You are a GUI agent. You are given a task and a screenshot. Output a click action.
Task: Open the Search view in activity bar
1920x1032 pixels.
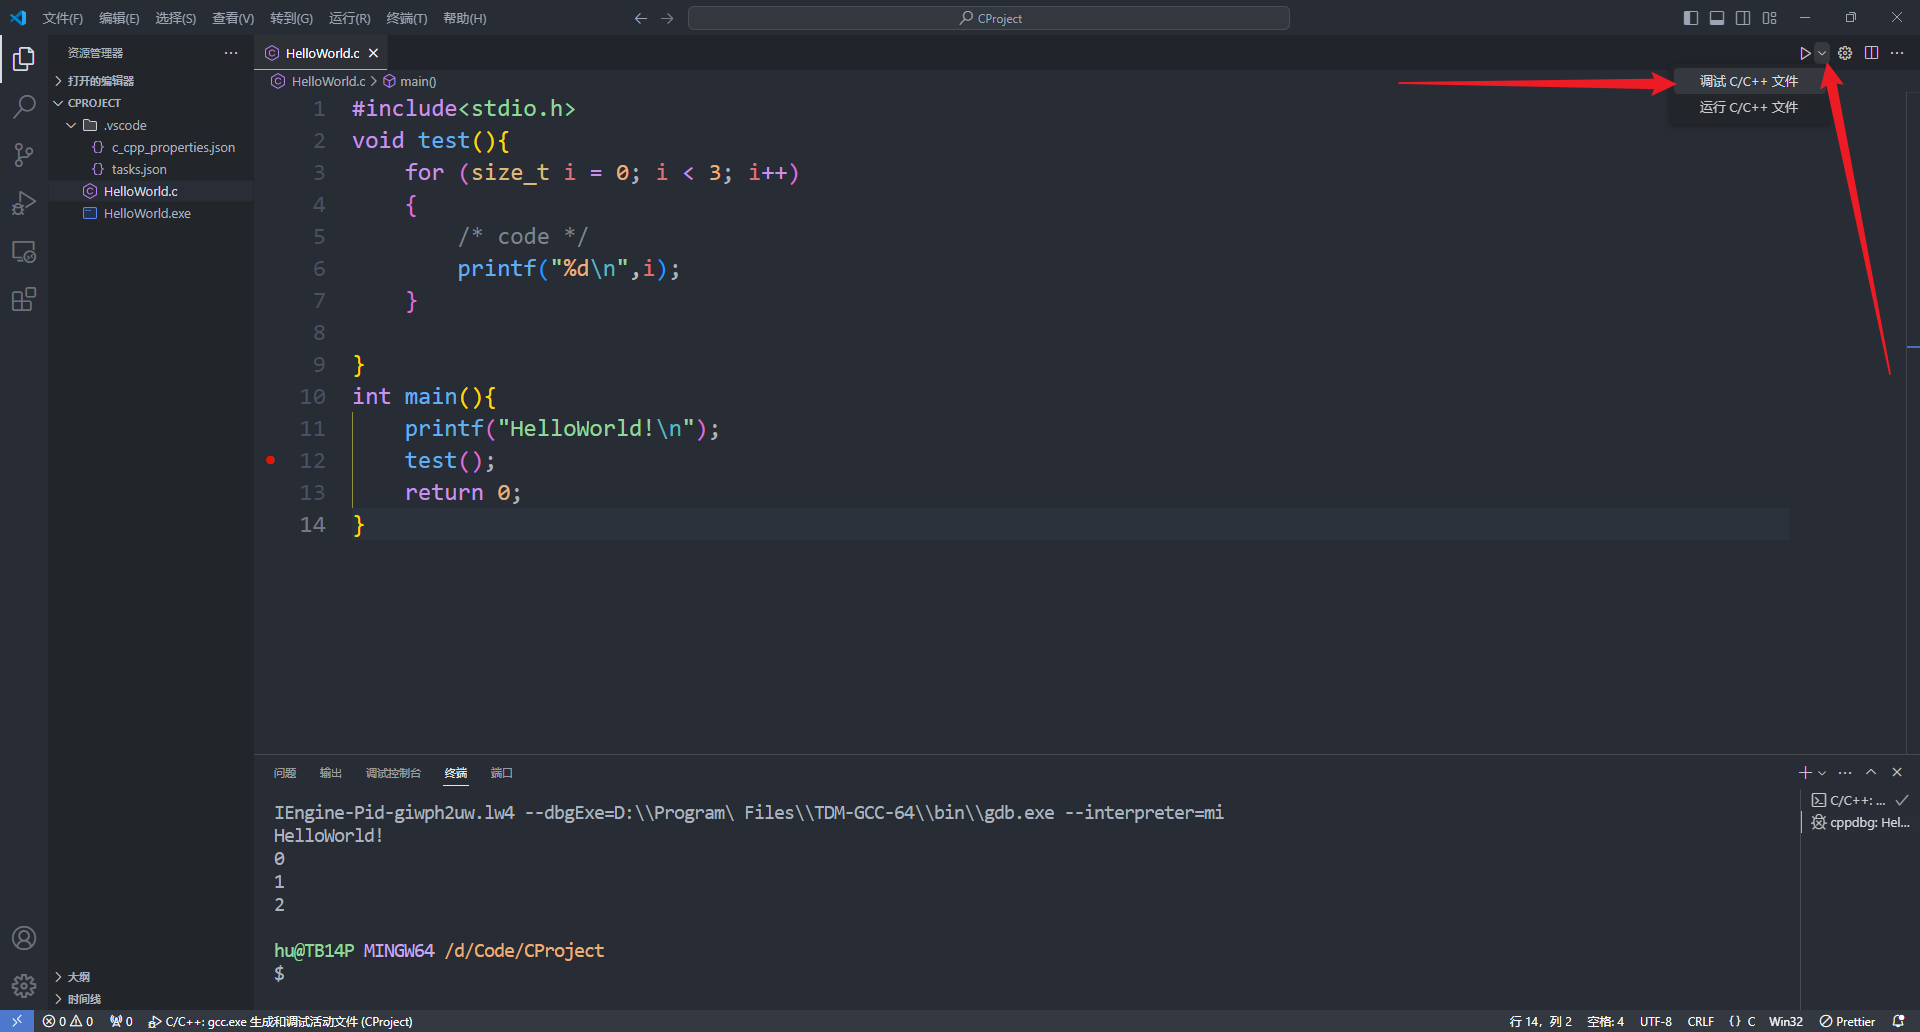coord(24,107)
